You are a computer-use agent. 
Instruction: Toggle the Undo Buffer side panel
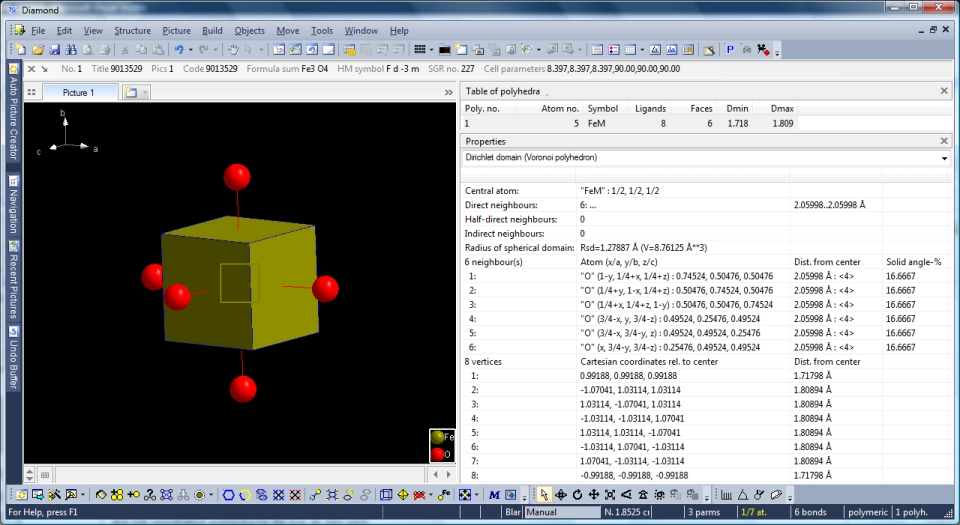(x=14, y=356)
